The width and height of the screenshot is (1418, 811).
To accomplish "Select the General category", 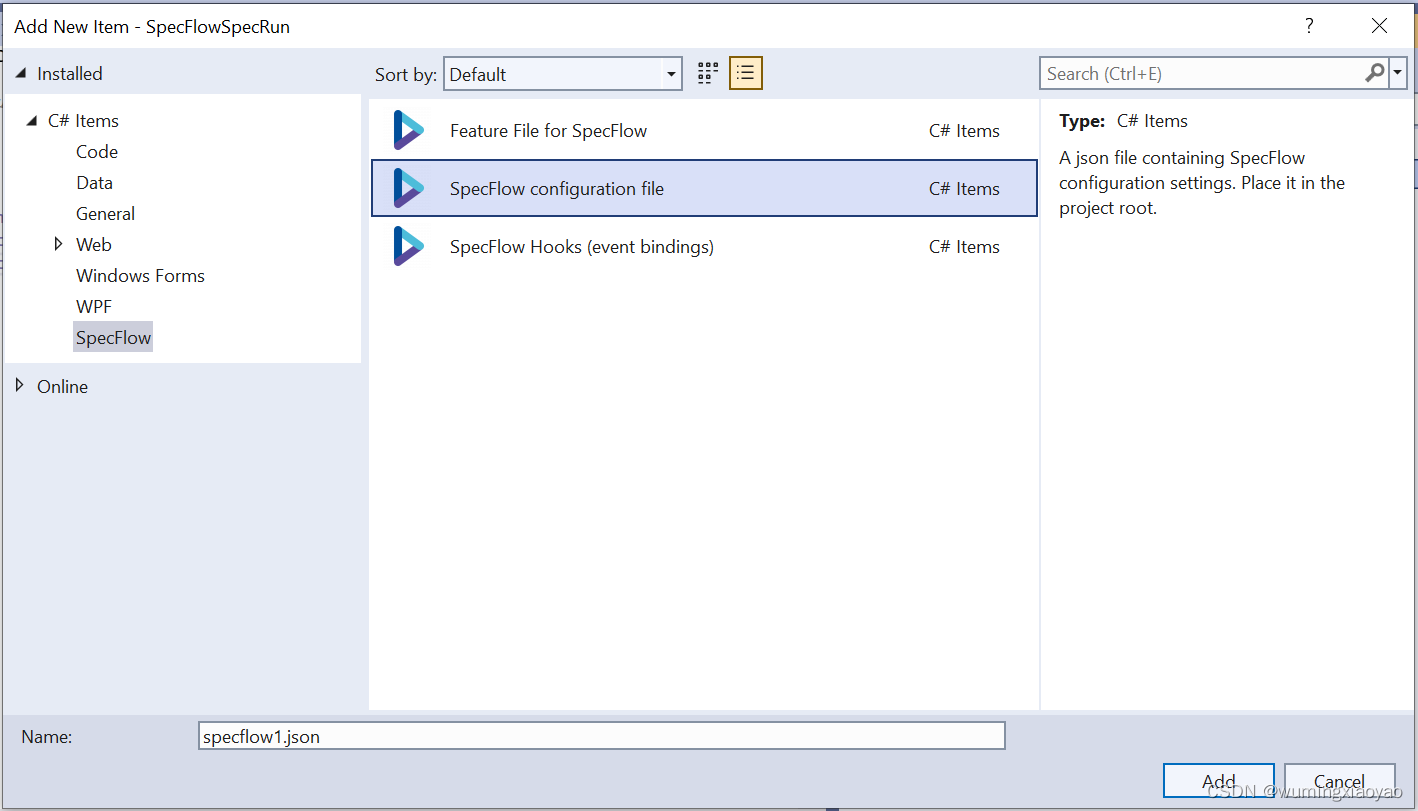I will 105,214.
